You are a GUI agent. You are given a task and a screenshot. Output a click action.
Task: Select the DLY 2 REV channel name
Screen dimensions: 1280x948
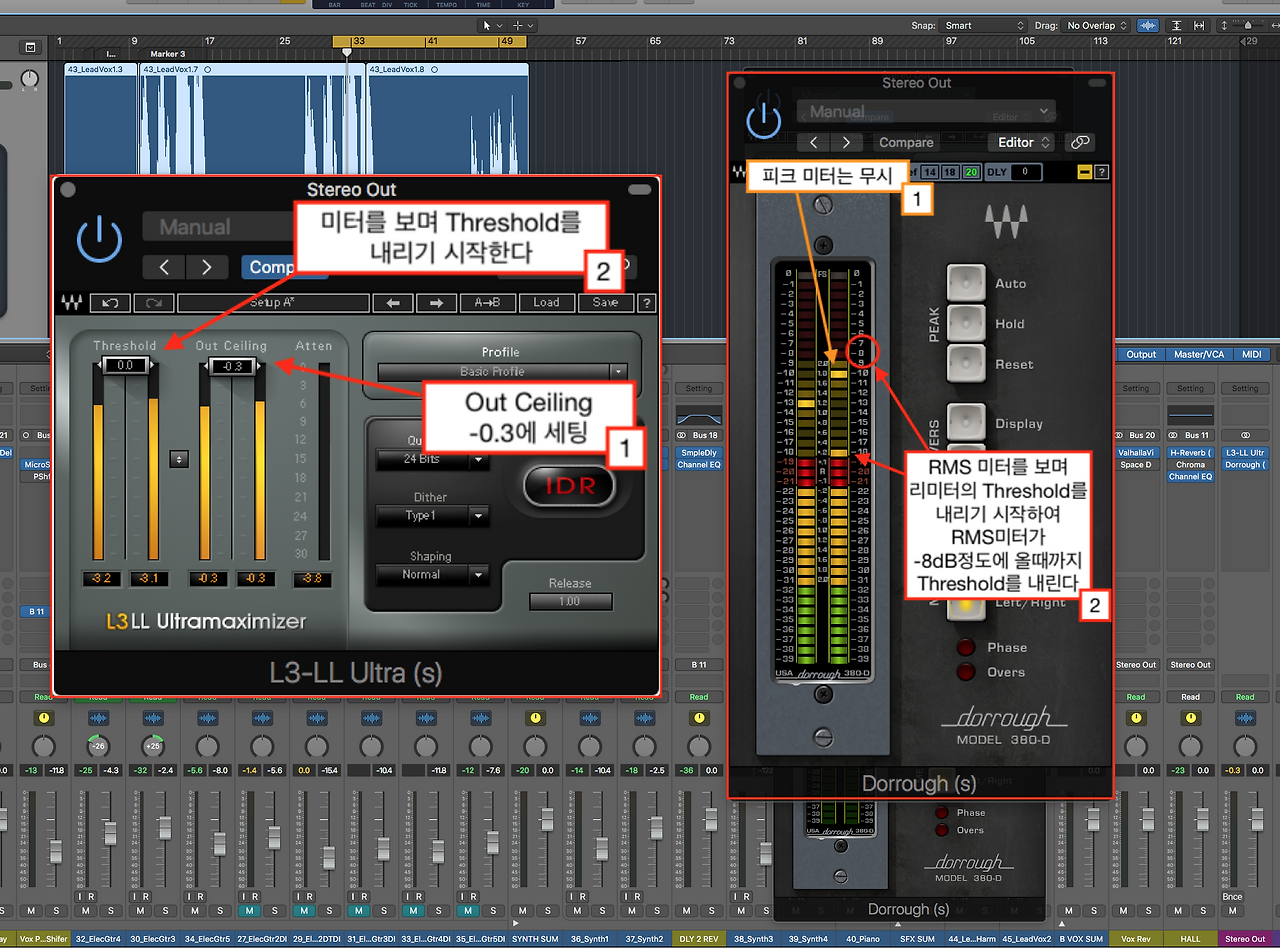pos(699,939)
